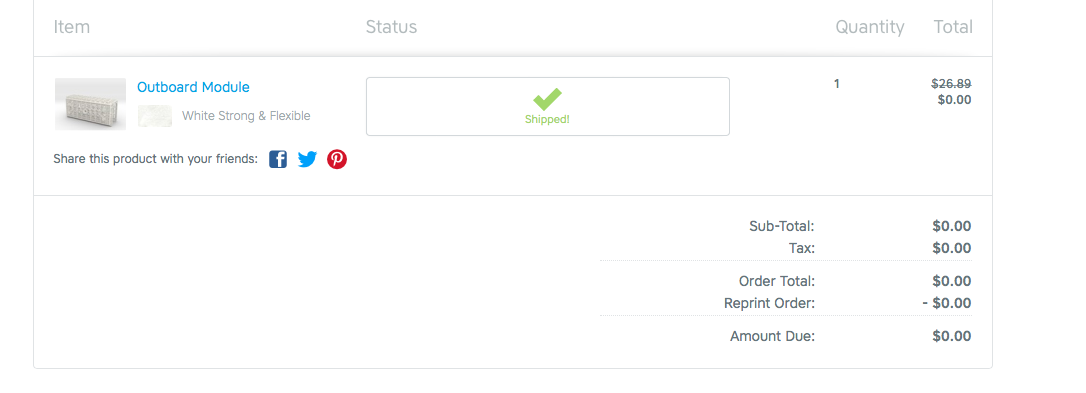Click the Sub-Total label
This screenshot has width=1086, height=393.
click(782, 226)
